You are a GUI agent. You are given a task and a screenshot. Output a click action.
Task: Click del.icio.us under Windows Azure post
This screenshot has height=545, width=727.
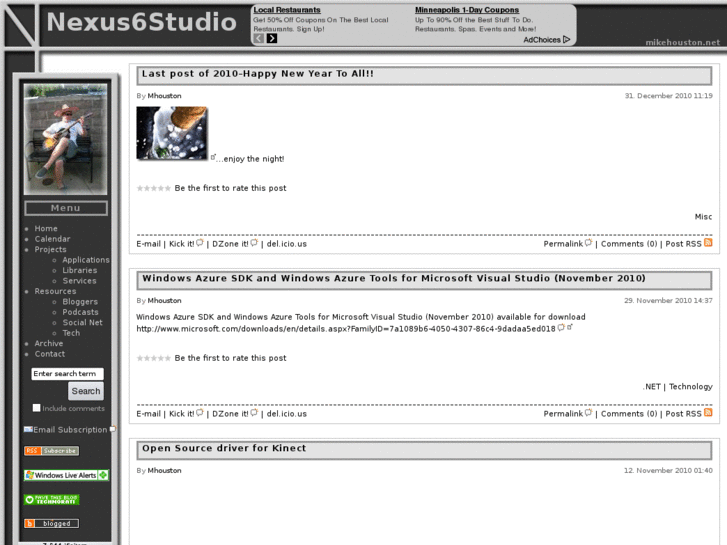(x=287, y=414)
